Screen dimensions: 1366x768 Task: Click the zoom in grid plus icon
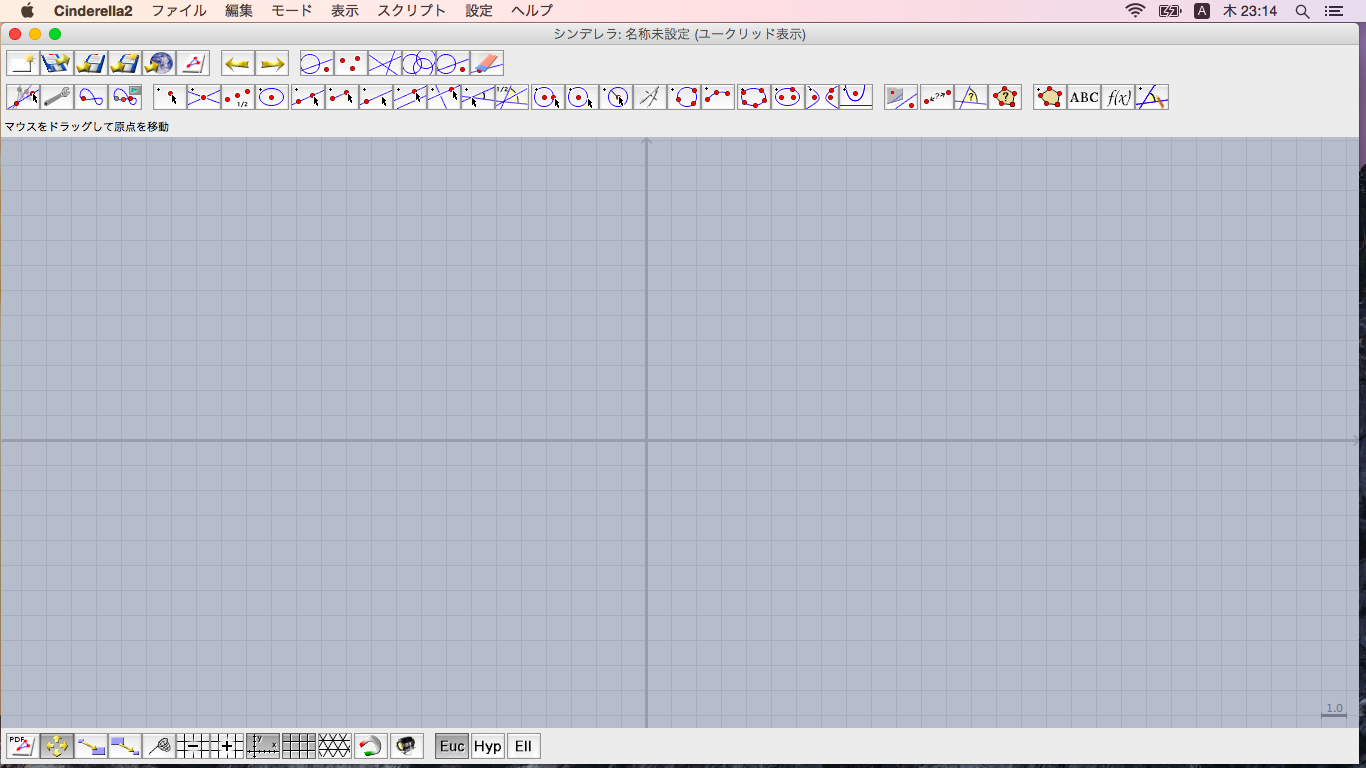pyautogui.click(x=227, y=746)
